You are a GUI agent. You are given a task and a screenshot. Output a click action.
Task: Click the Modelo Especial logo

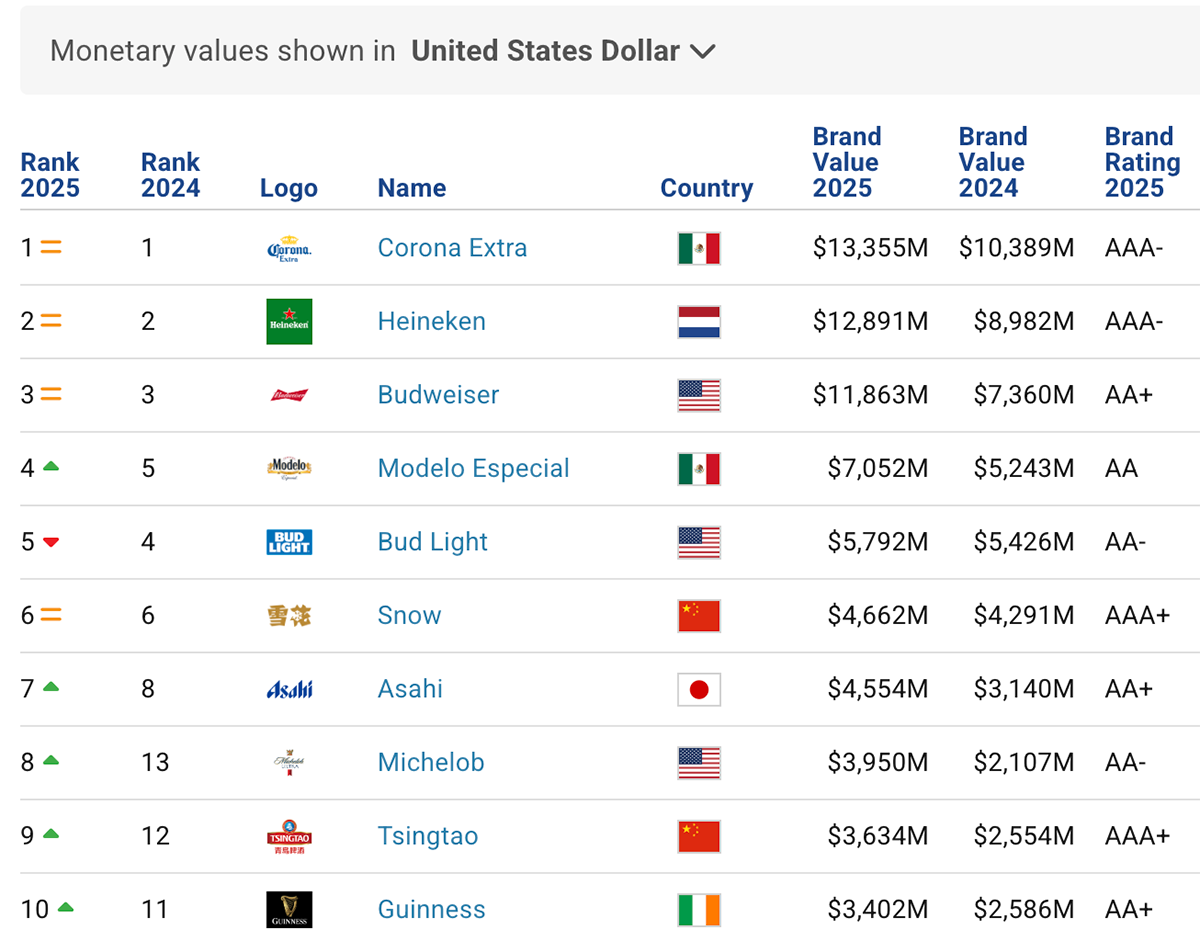tap(289, 468)
